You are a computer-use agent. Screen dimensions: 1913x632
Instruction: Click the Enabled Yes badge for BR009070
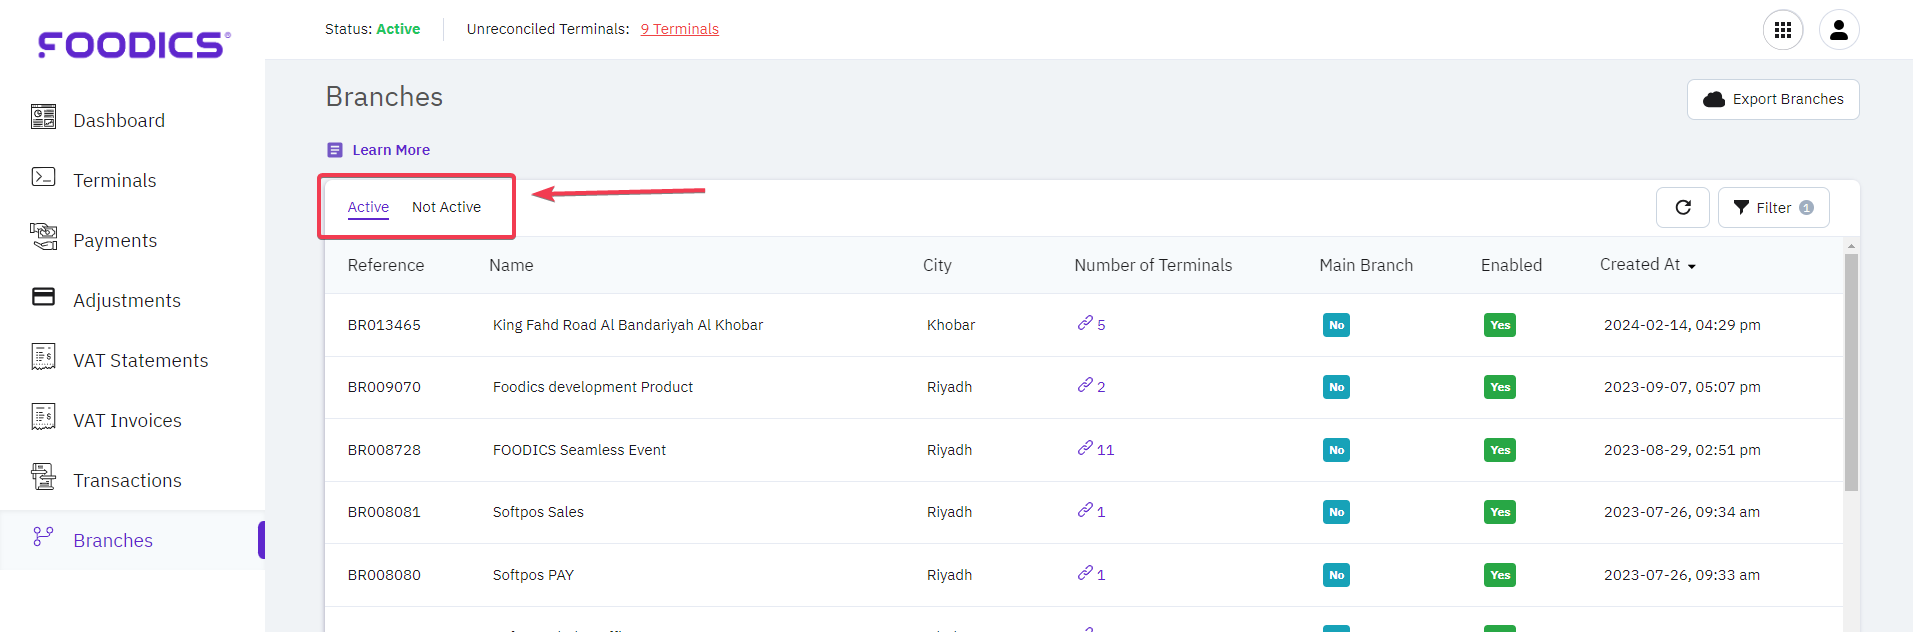[x=1499, y=387]
